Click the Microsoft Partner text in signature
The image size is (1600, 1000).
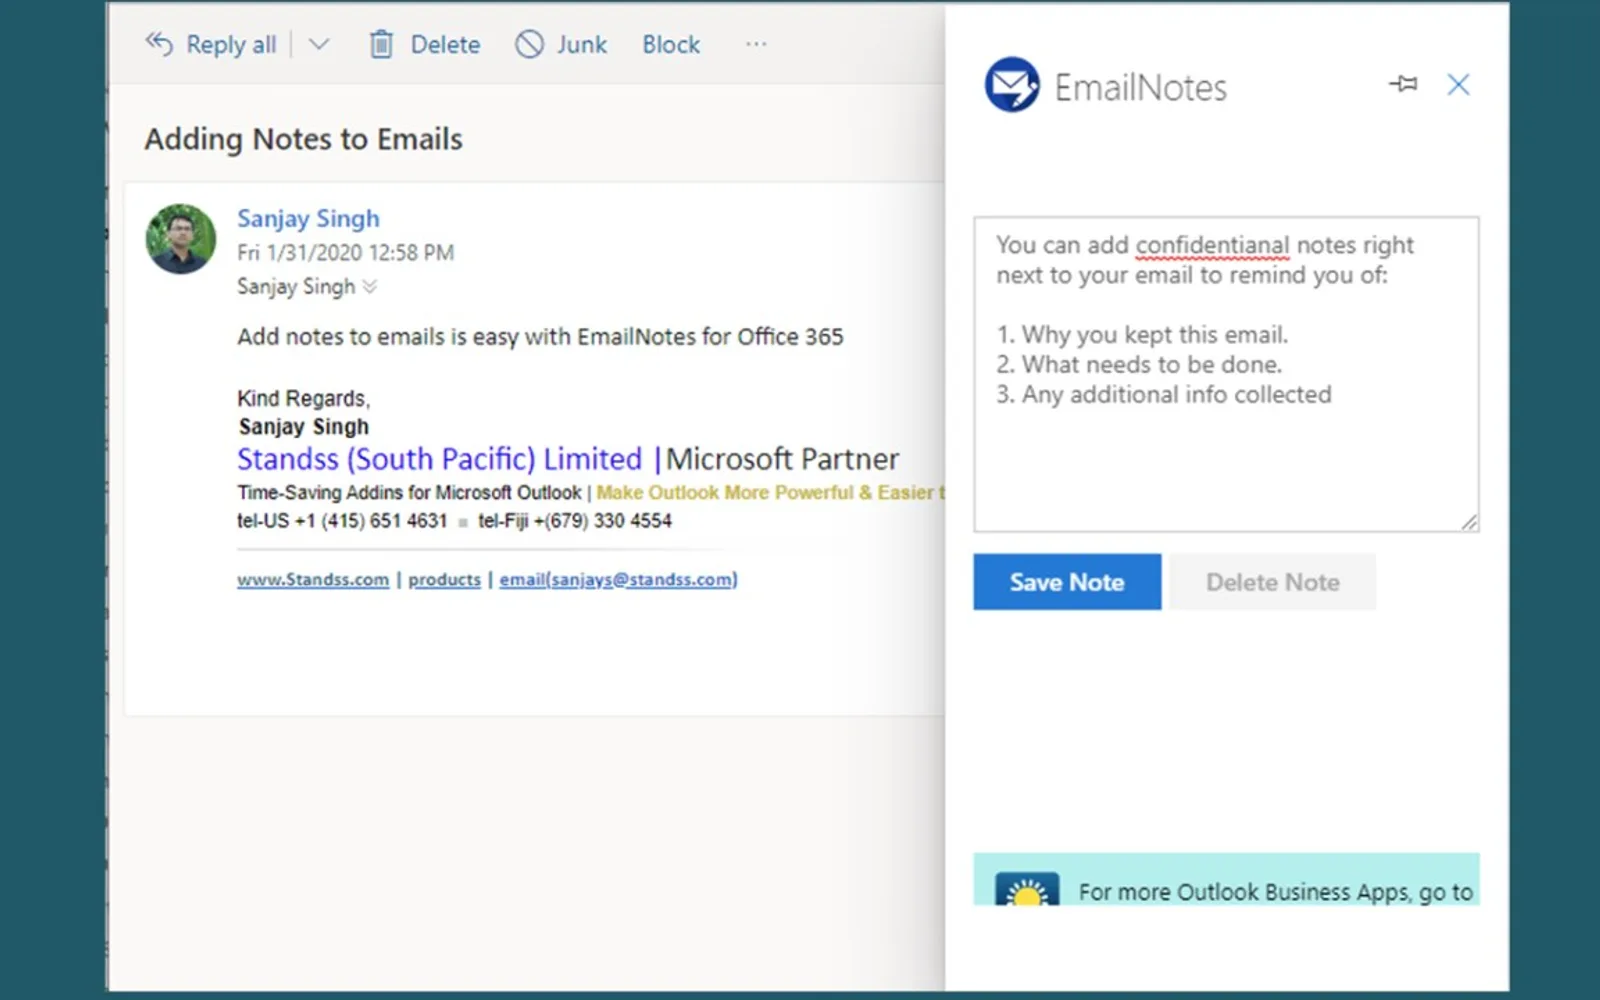[x=782, y=459]
